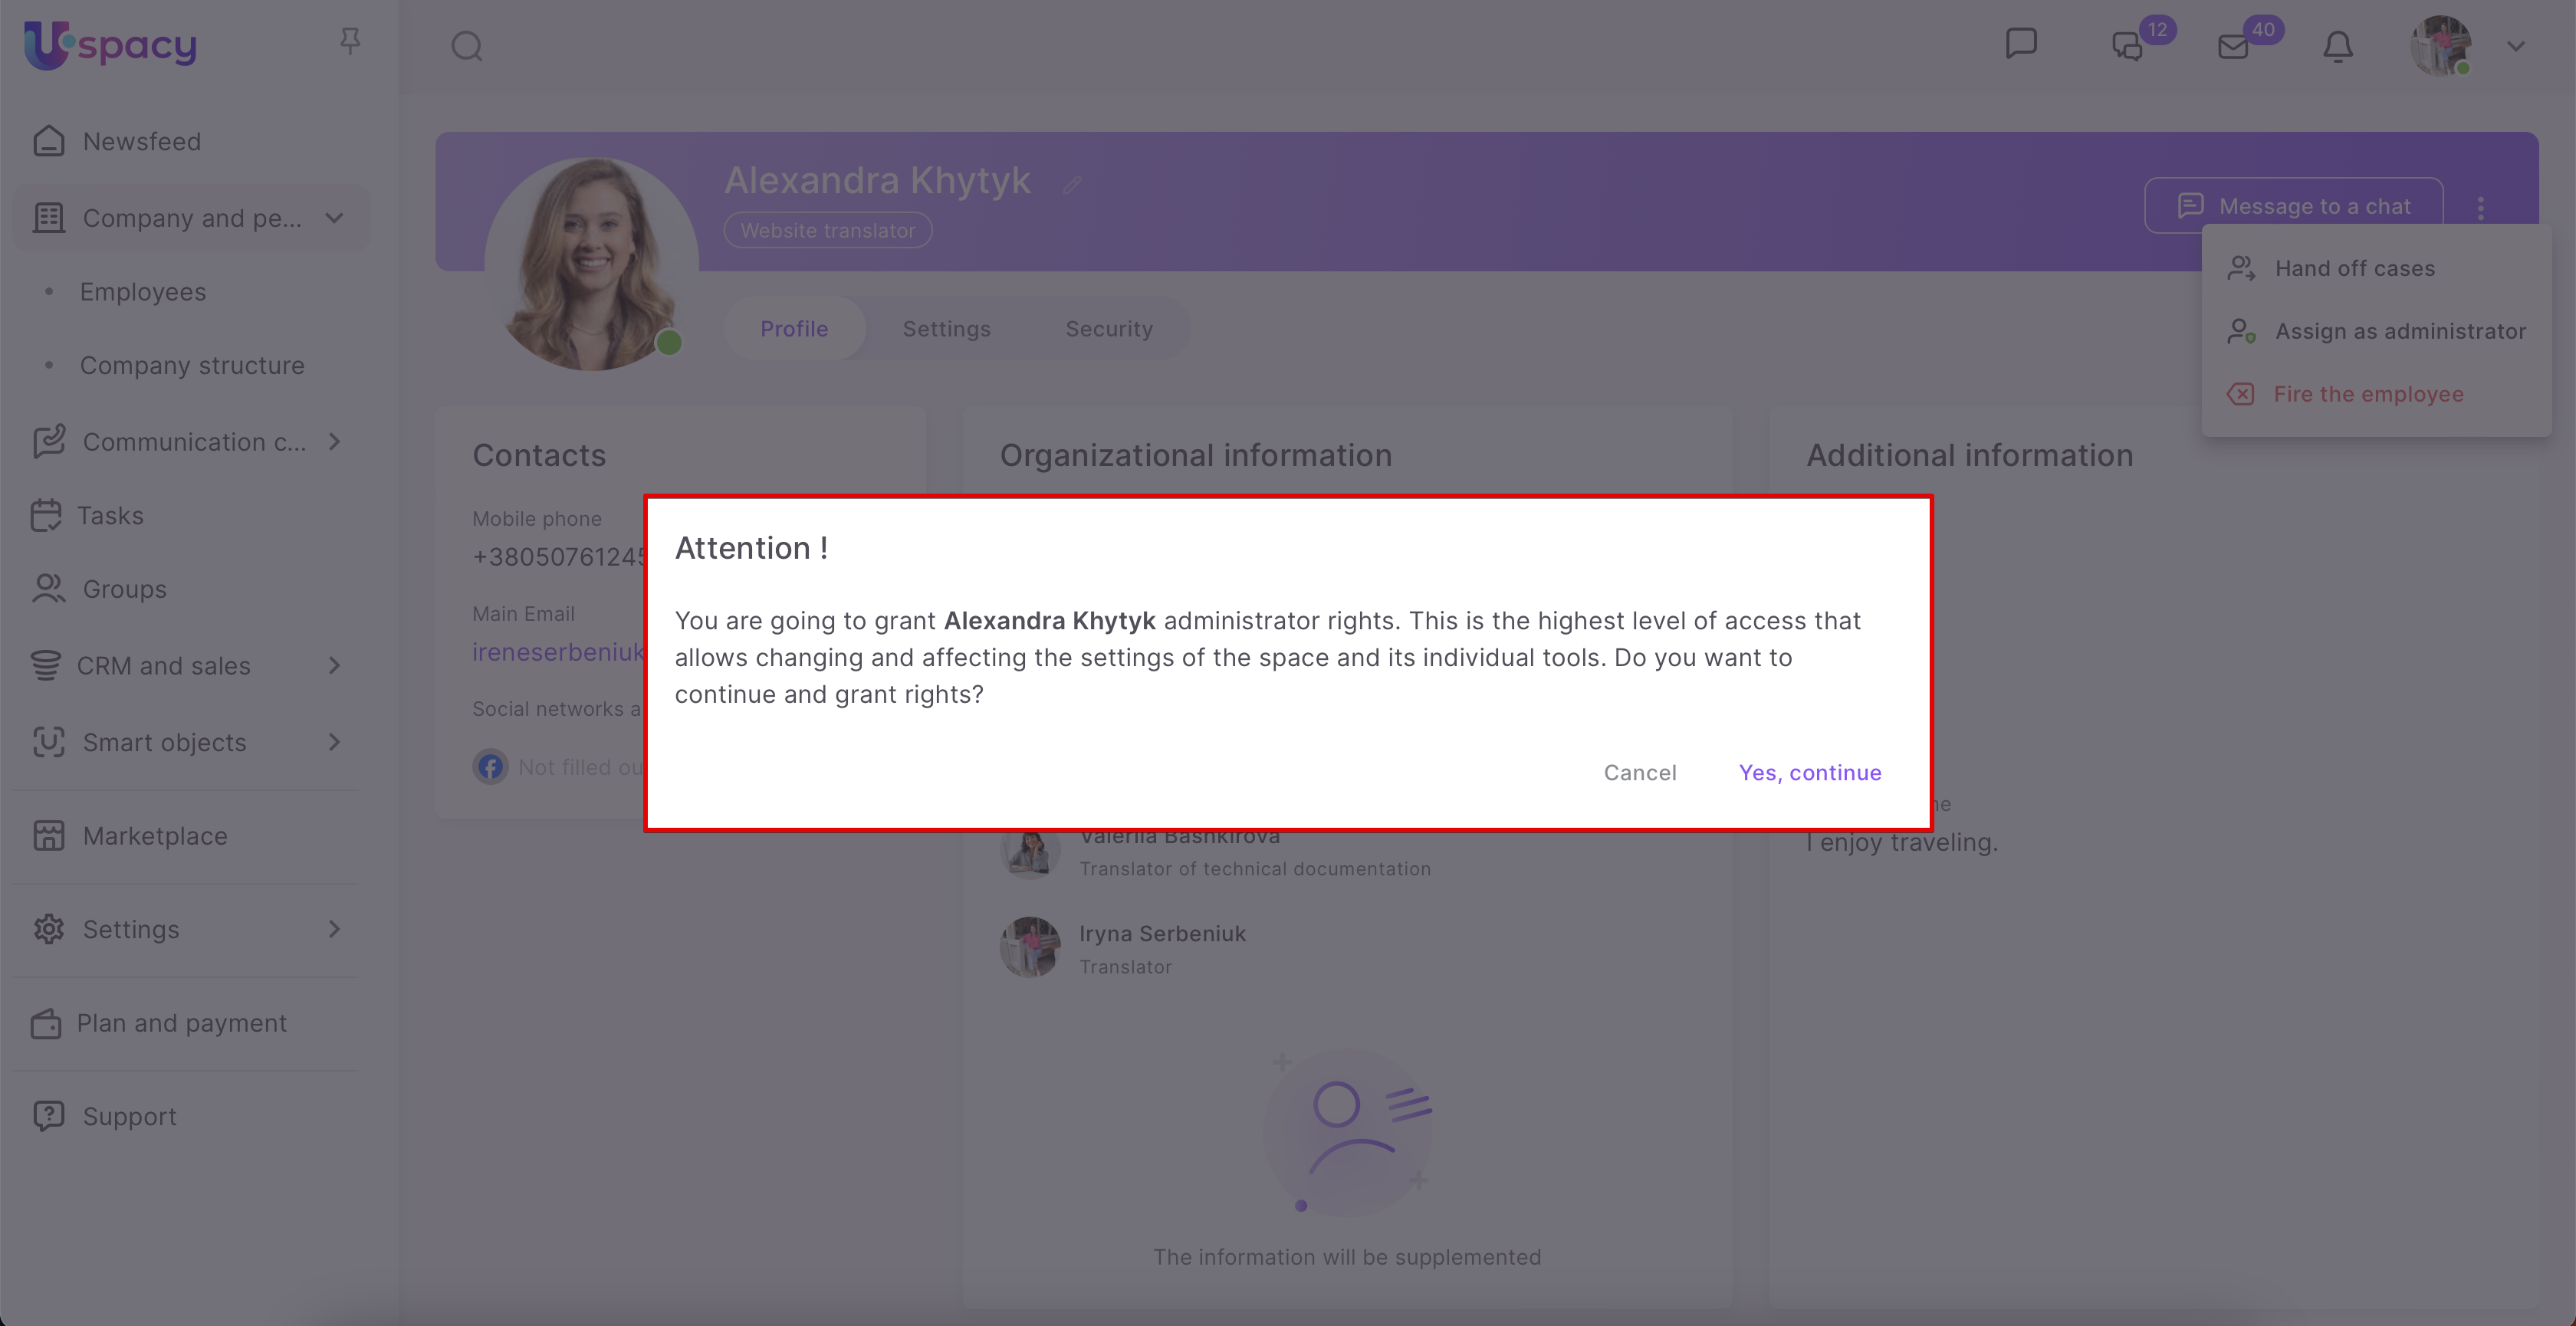Collapse Company and people section
This screenshot has height=1326, width=2576.
click(335, 218)
